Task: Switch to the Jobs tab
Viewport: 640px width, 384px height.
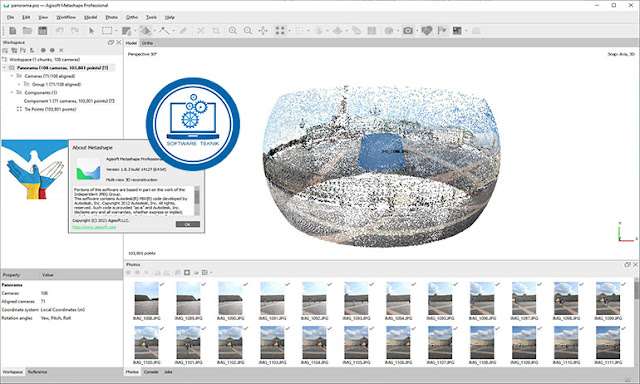Action: pyautogui.click(x=168, y=372)
